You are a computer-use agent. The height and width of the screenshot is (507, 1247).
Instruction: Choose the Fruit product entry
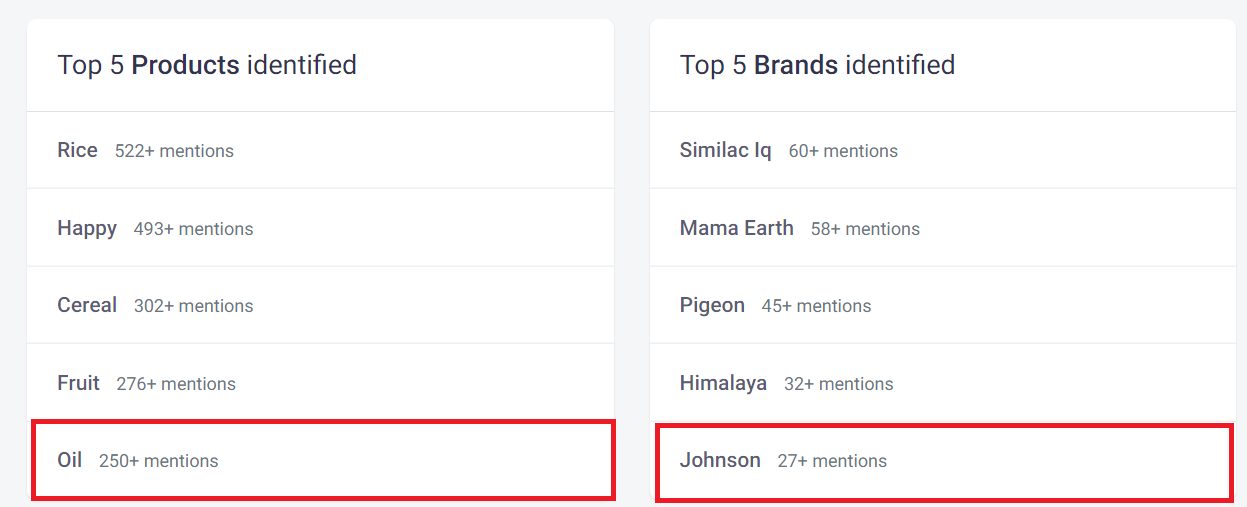[x=79, y=383]
